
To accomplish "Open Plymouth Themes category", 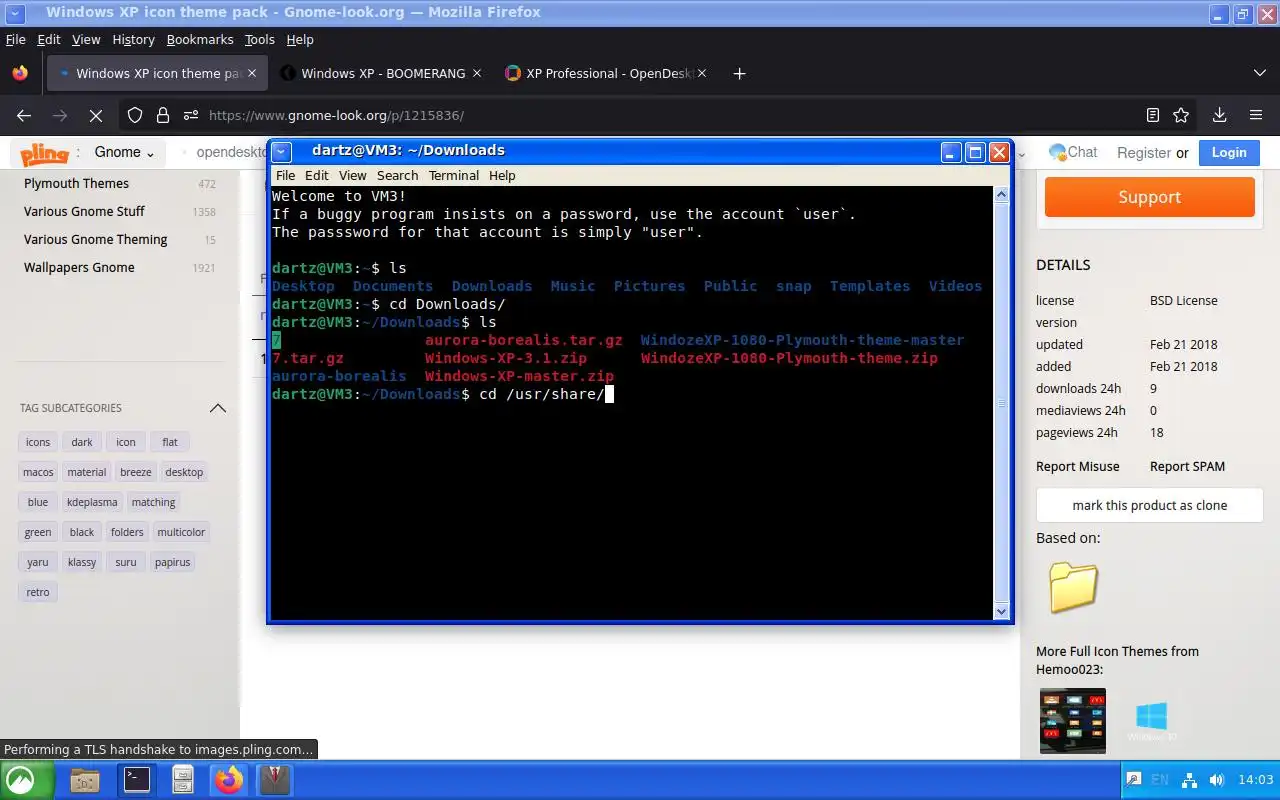I will pos(76,183).
